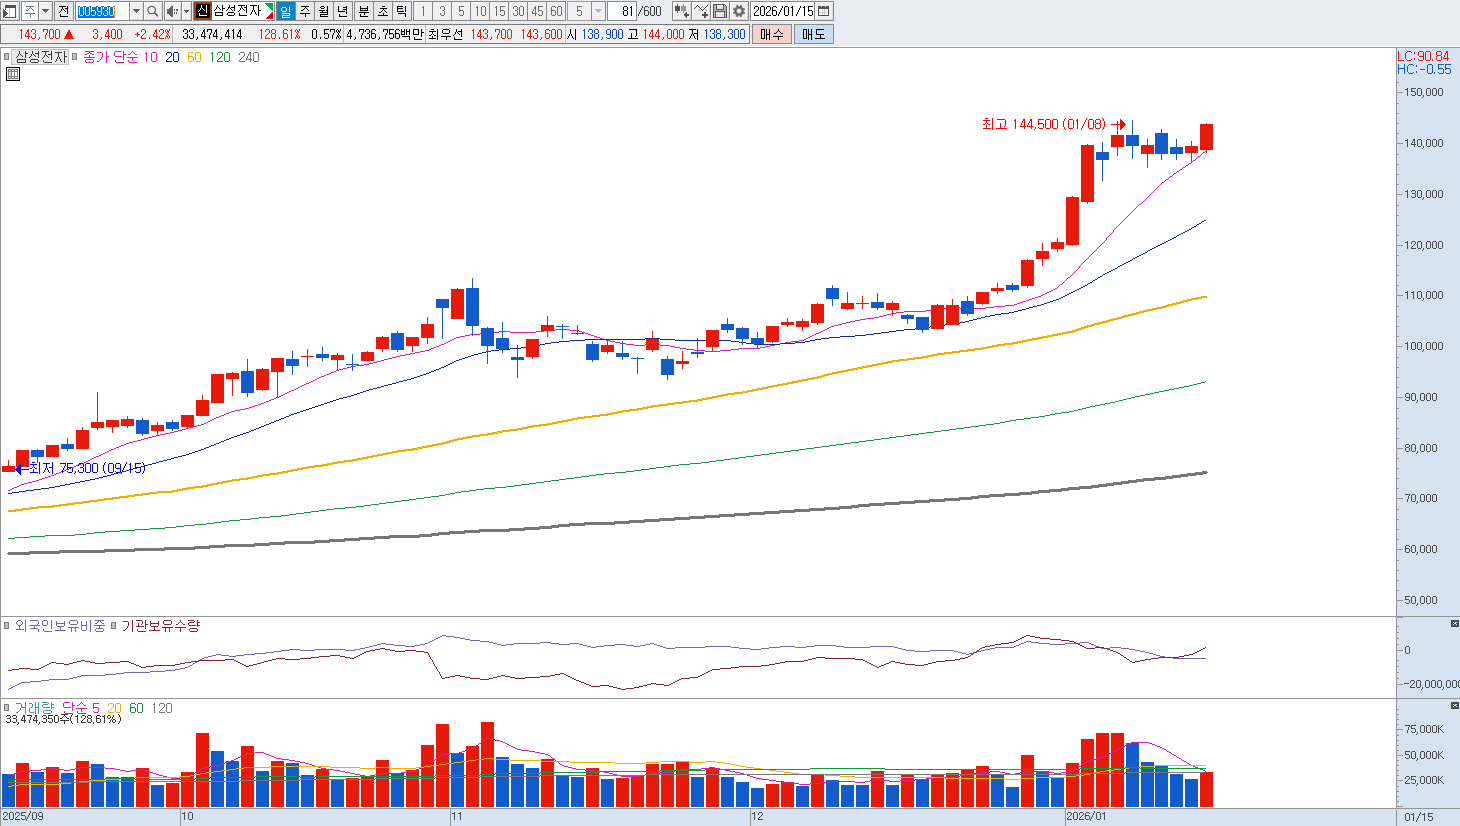Open chart settings gear icon

point(739,11)
